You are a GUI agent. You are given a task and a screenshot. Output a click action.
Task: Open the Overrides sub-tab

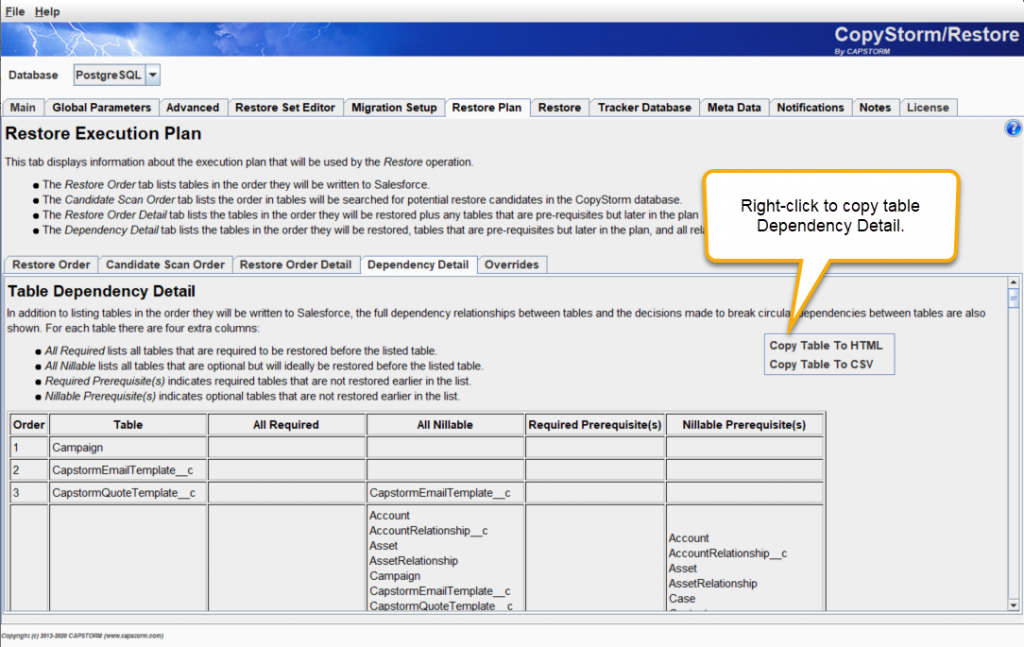click(511, 264)
